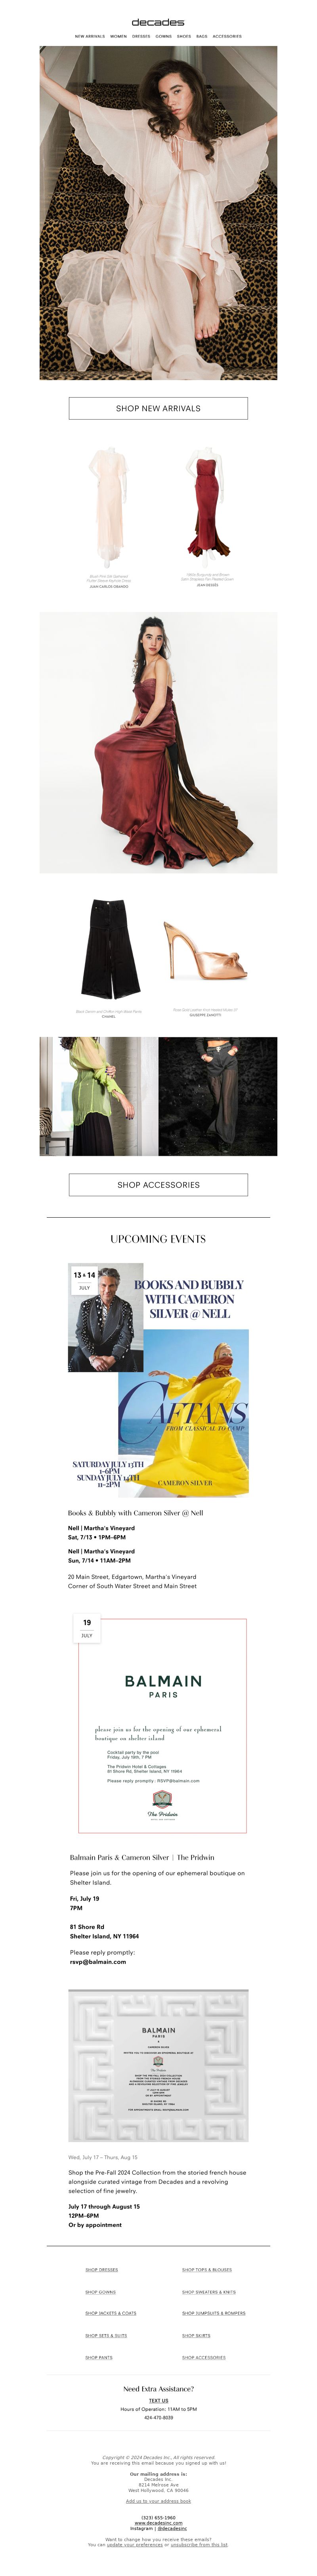This screenshot has height=2576, width=317.
Task: Open the New Arrivals menu item
Action: tap(90, 36)
